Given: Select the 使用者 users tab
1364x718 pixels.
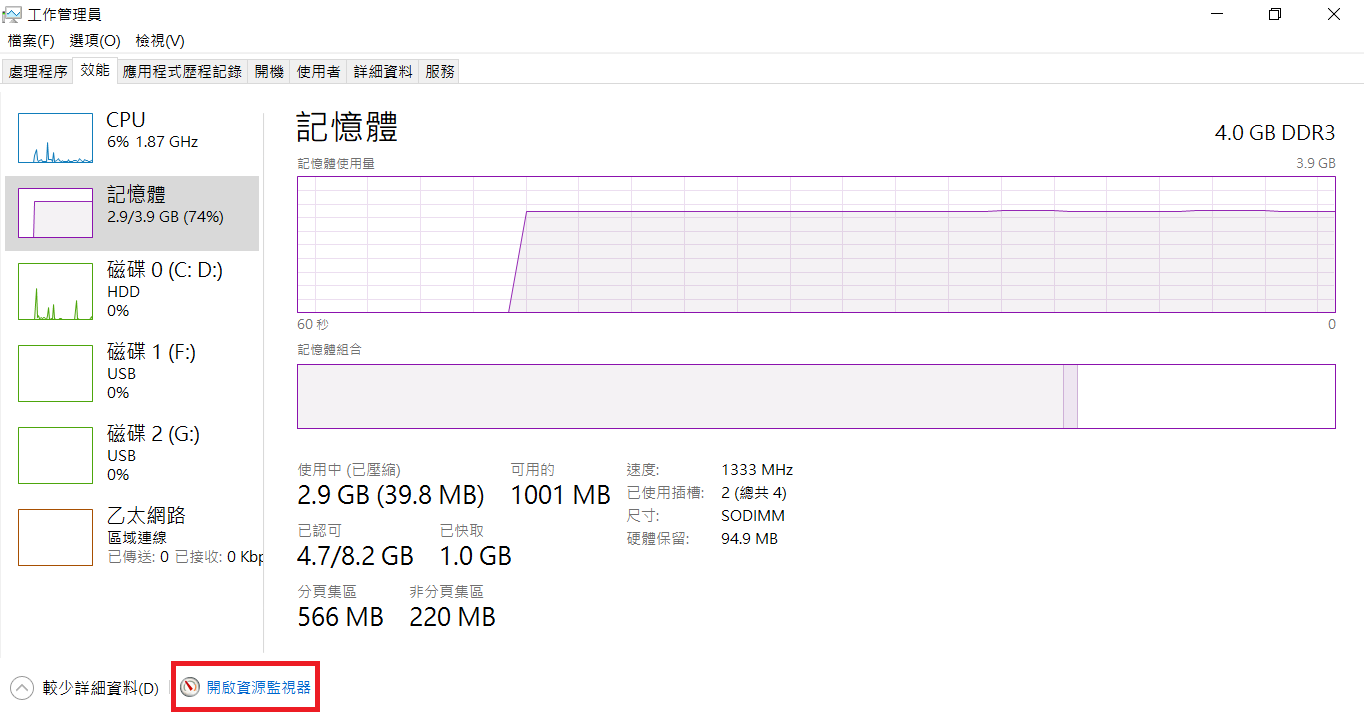Looking at the screenshot, I should click(x=318, y=72).
